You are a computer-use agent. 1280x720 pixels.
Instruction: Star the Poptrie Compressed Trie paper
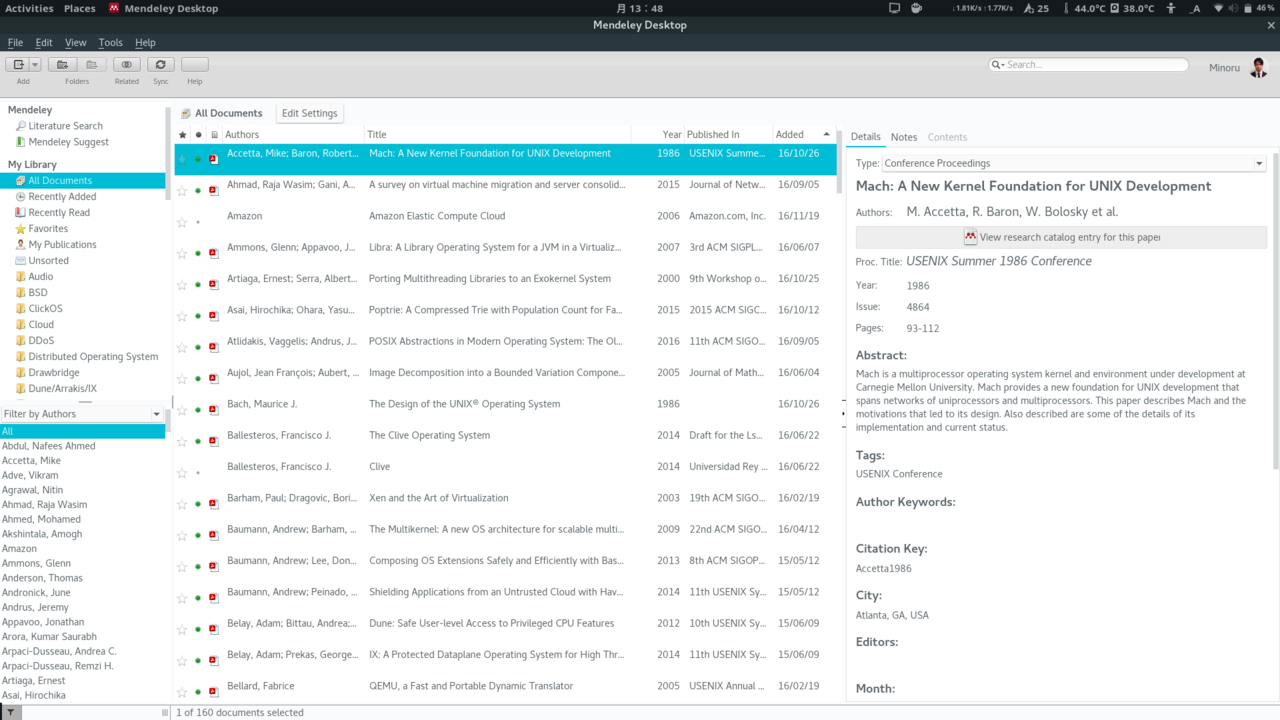tap(182, 316)
